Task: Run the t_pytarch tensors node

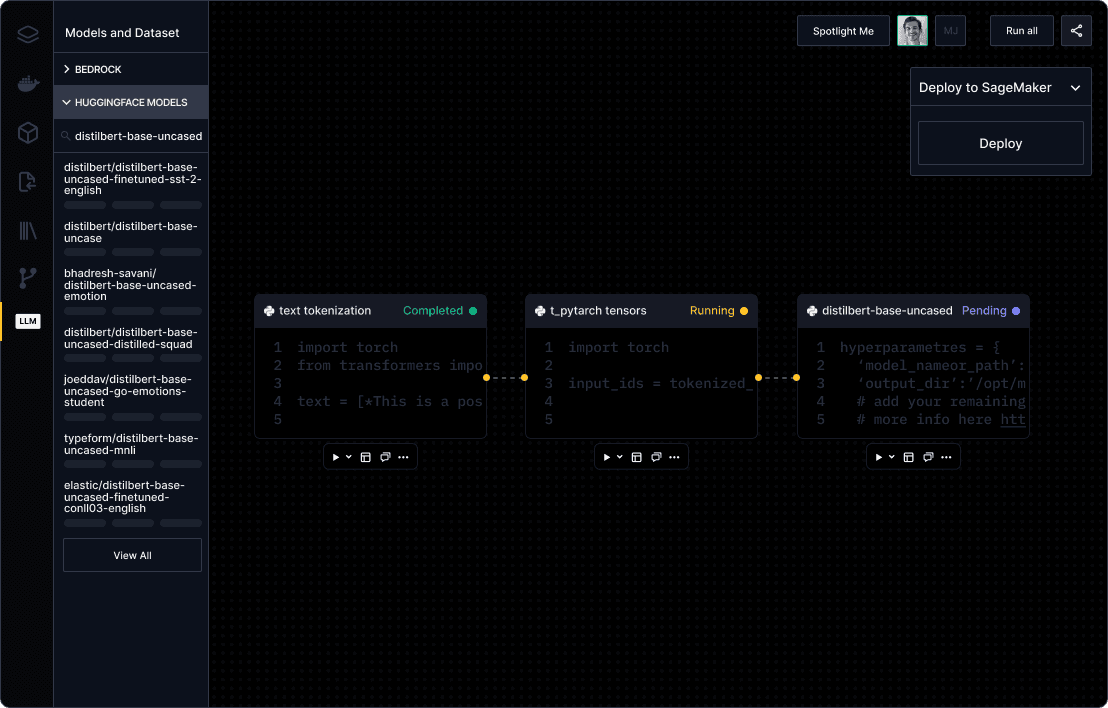Action: (606, 457)
